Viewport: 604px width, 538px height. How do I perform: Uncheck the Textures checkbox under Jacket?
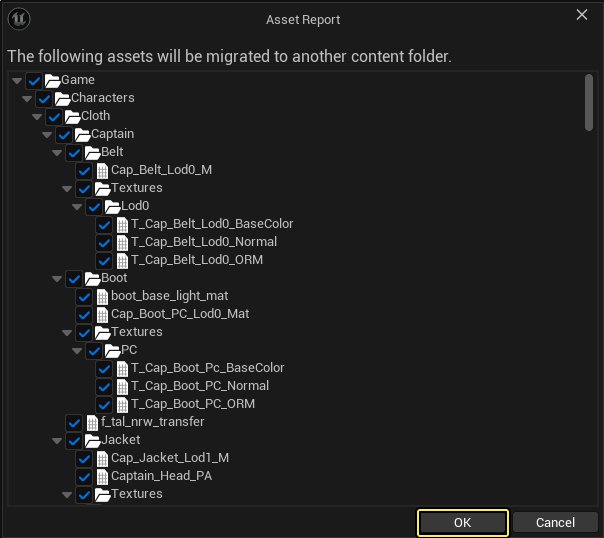[x=84, y=495]
